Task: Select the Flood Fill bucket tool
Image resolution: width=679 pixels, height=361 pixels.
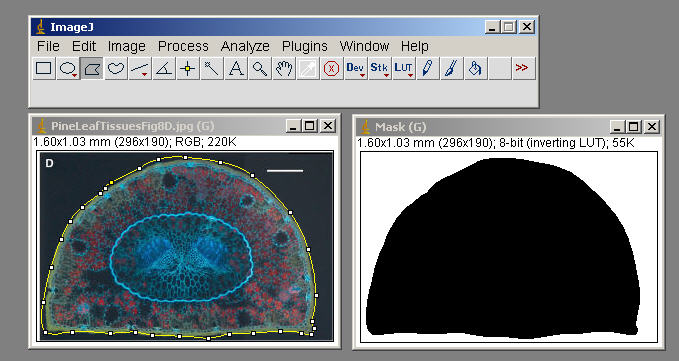Action: pyautogui.click(x=475, y=68)
